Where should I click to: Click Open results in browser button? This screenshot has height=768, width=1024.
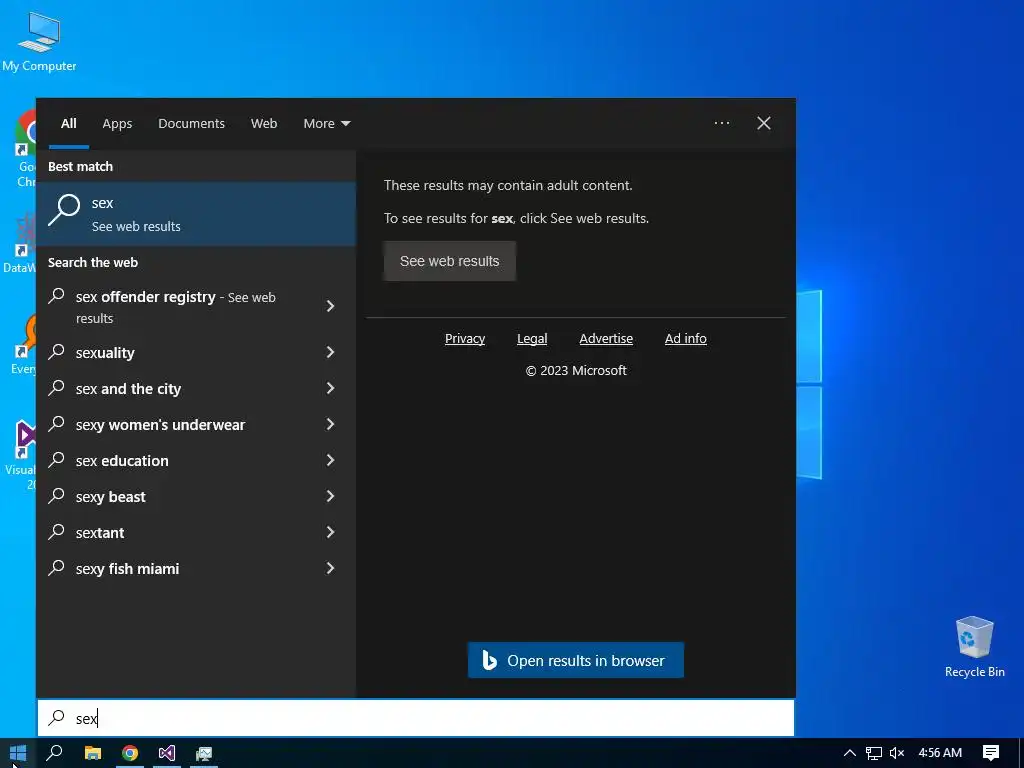tap(576, 660)
